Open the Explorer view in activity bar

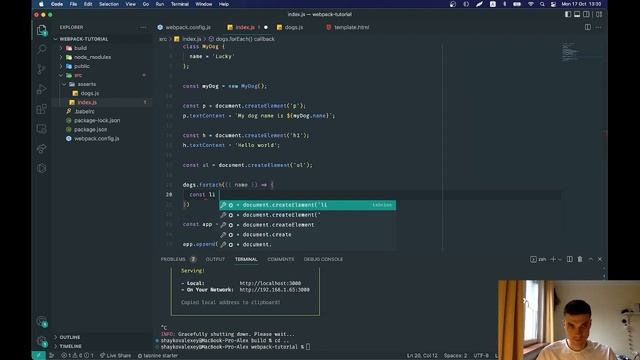click(42, 30)
